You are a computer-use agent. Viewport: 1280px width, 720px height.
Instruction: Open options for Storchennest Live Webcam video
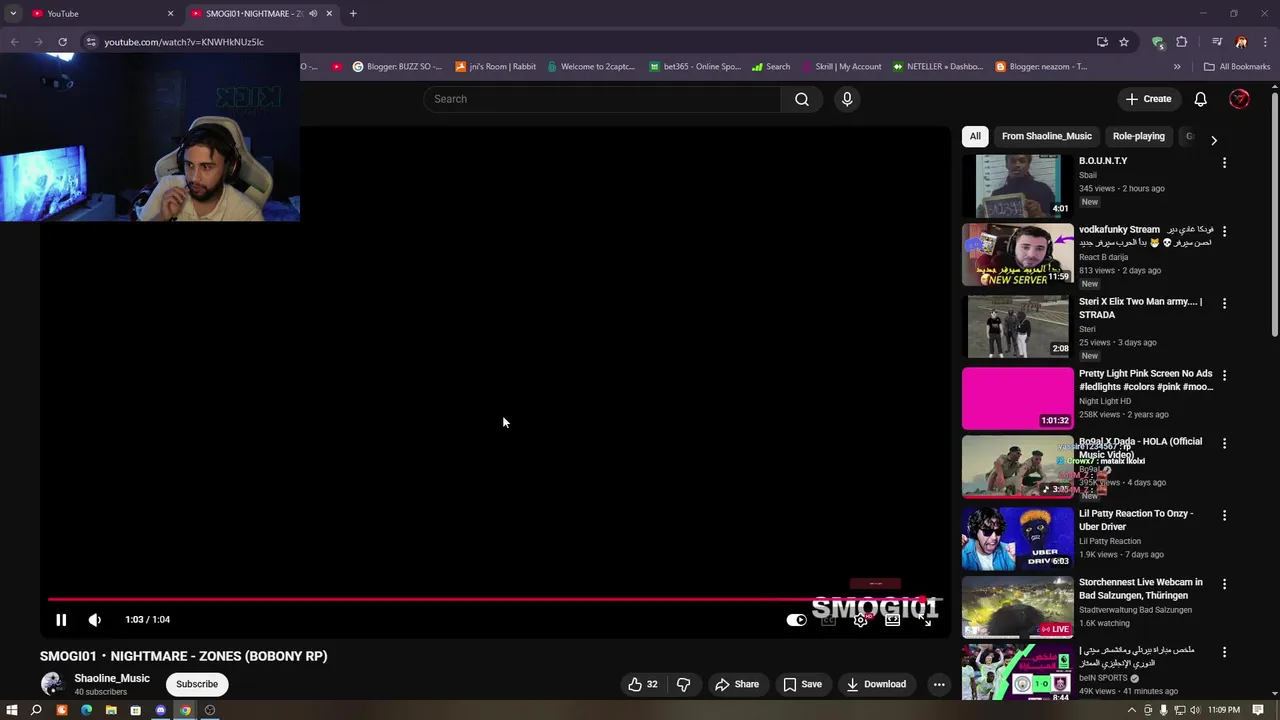pyautogui.click(x=1224, y=583)
